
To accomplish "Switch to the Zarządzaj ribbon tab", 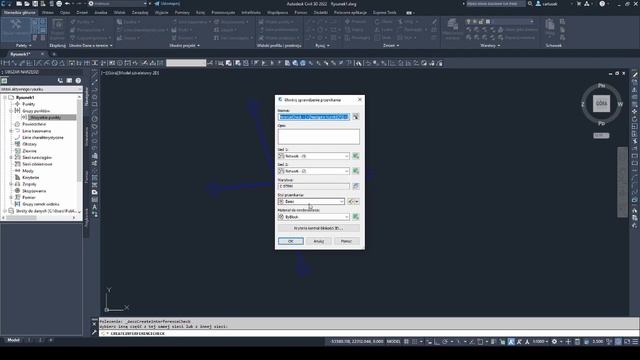I will 140,13.
